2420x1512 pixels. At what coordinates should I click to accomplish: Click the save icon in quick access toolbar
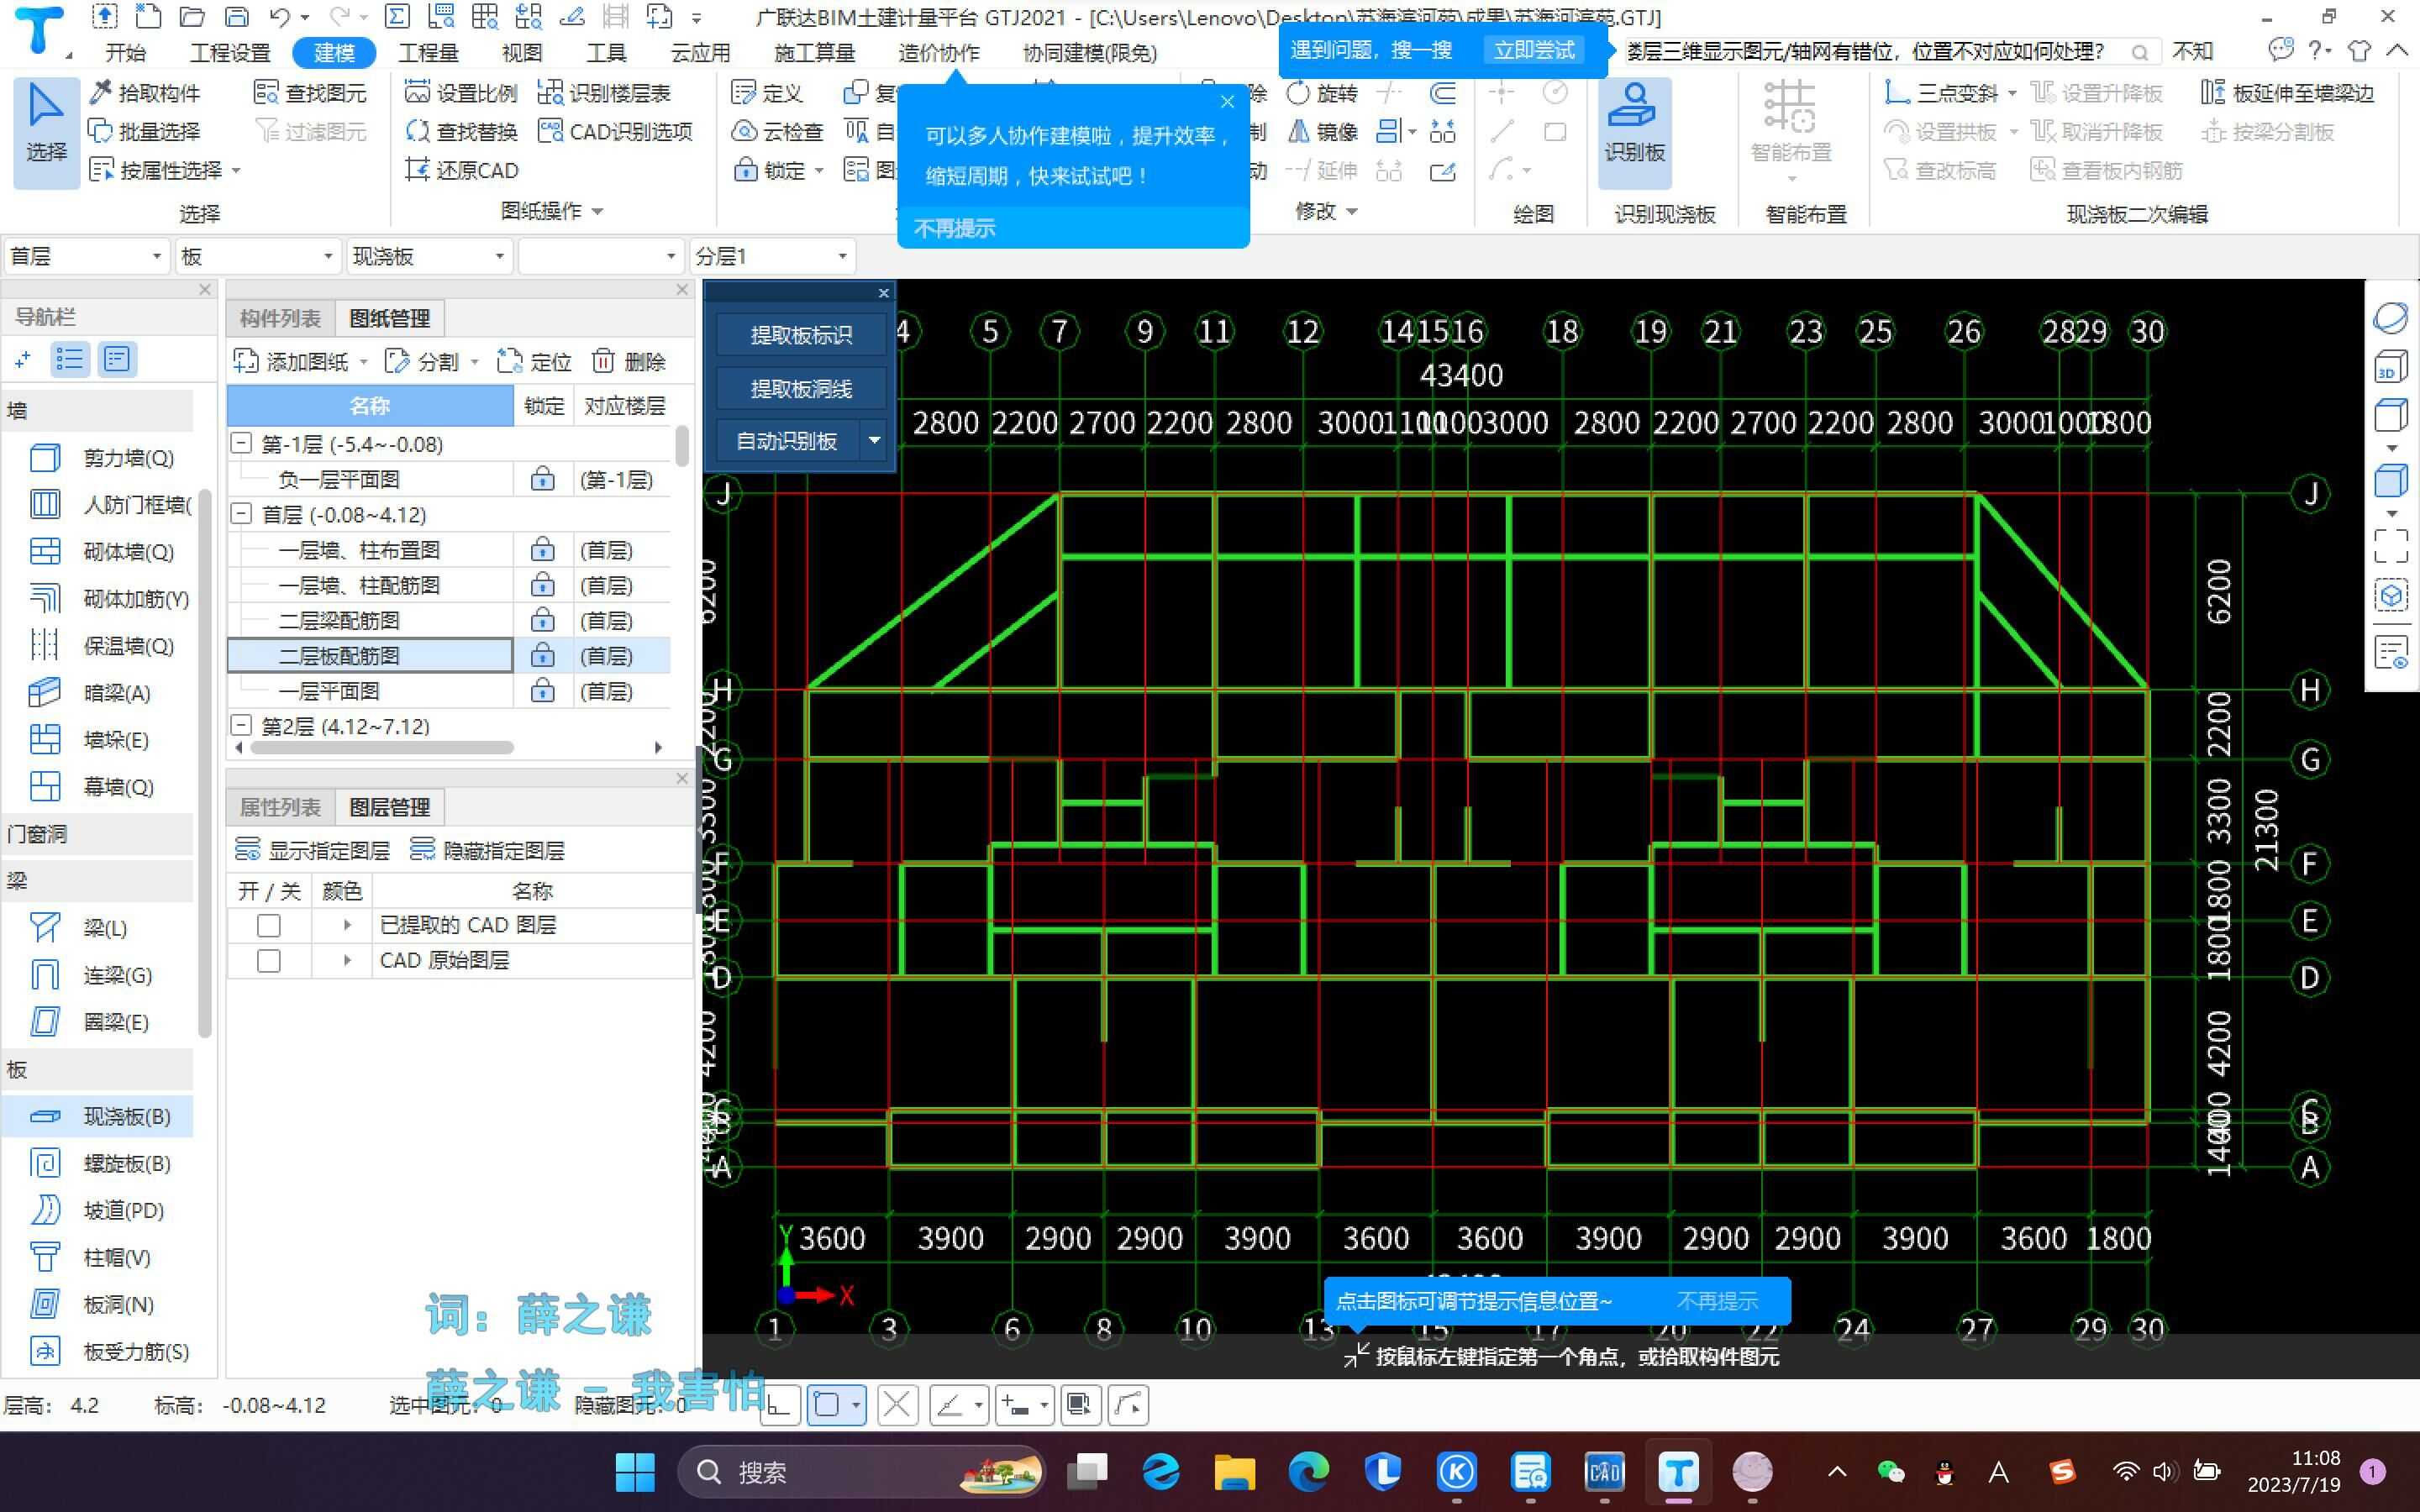pyautogui.click(x=236, y=17)
